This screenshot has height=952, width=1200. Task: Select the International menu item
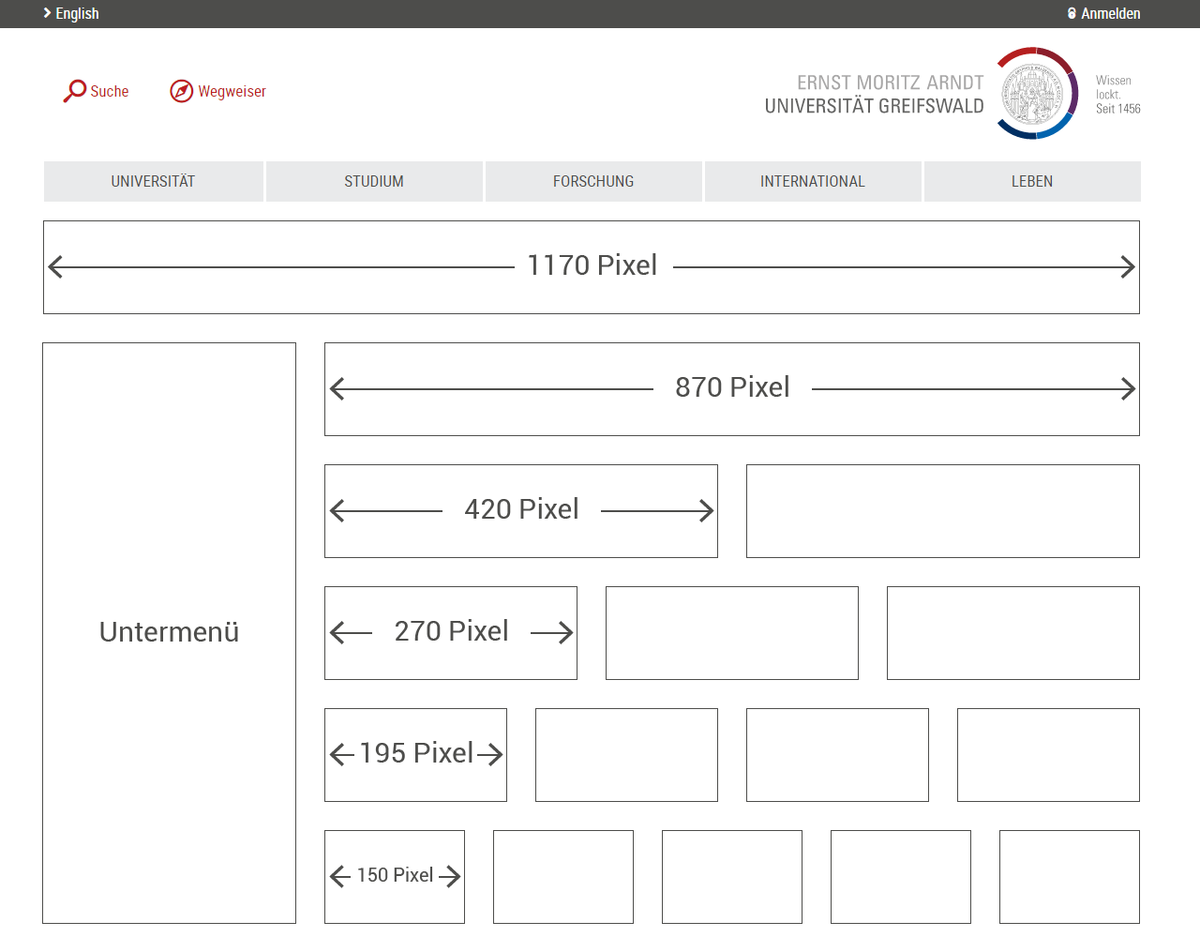(812, 181)
